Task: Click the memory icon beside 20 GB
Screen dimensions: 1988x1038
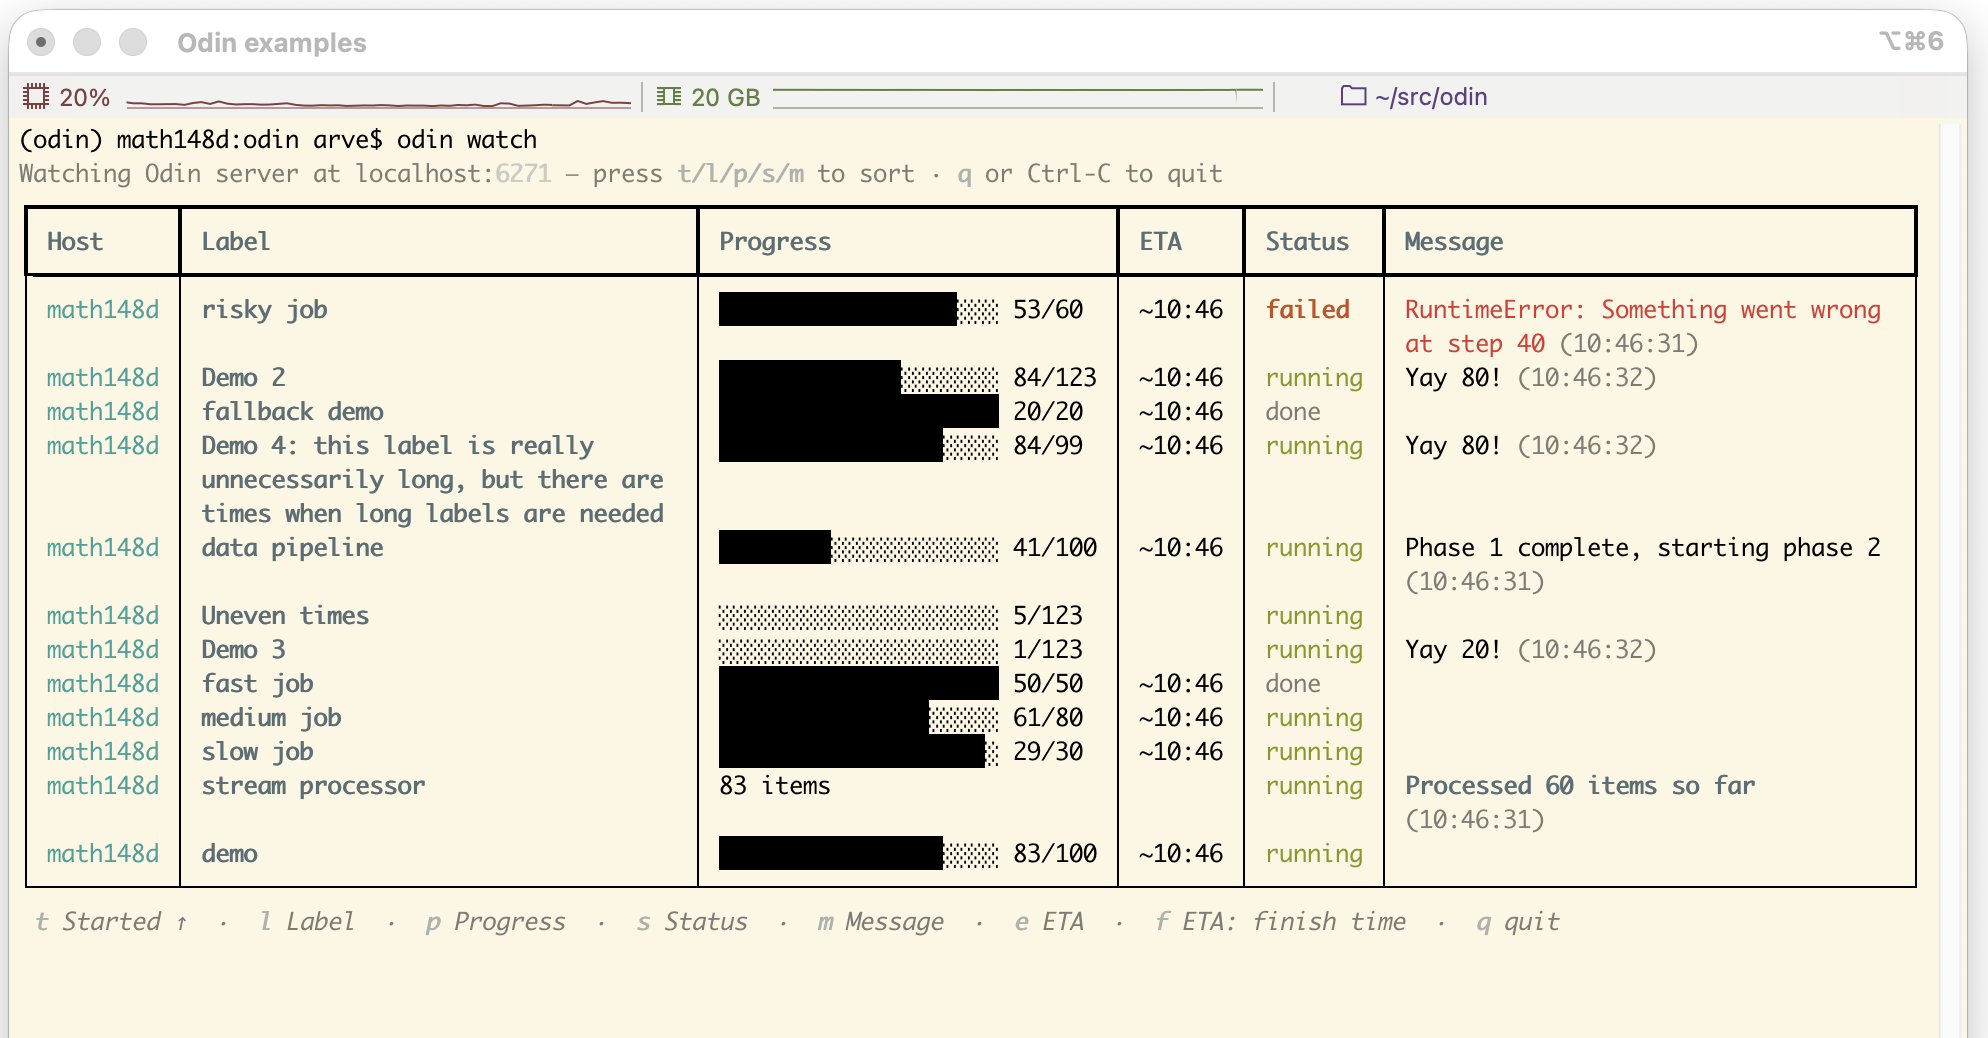Action: click(x=669, y=97)
